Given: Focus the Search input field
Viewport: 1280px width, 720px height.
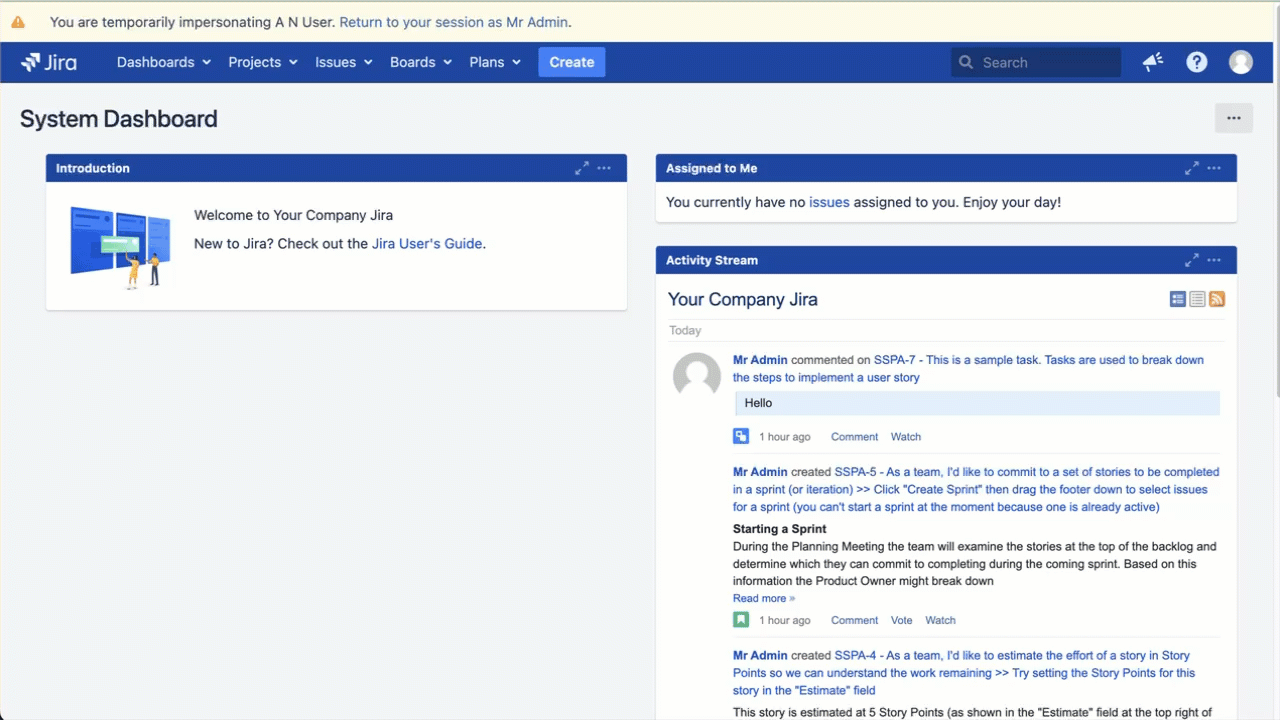Looking at the screenshot, I should [1036, 62].
